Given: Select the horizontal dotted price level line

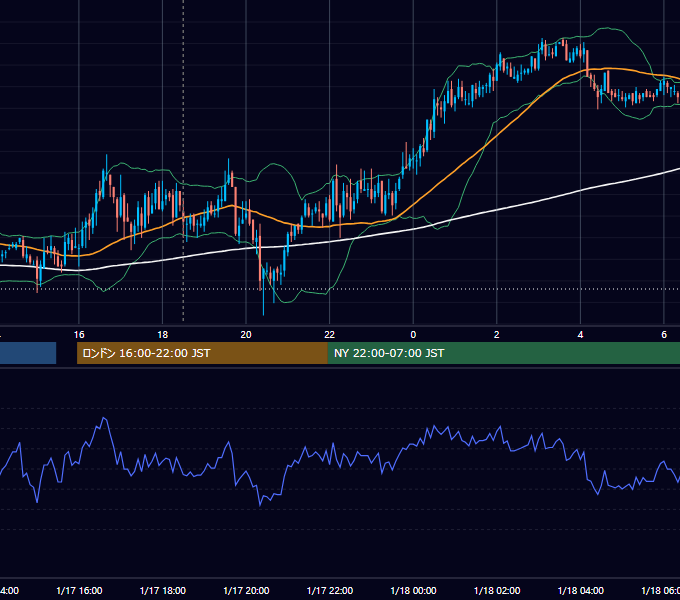Looking at the screenshot, I should [340, 289].
